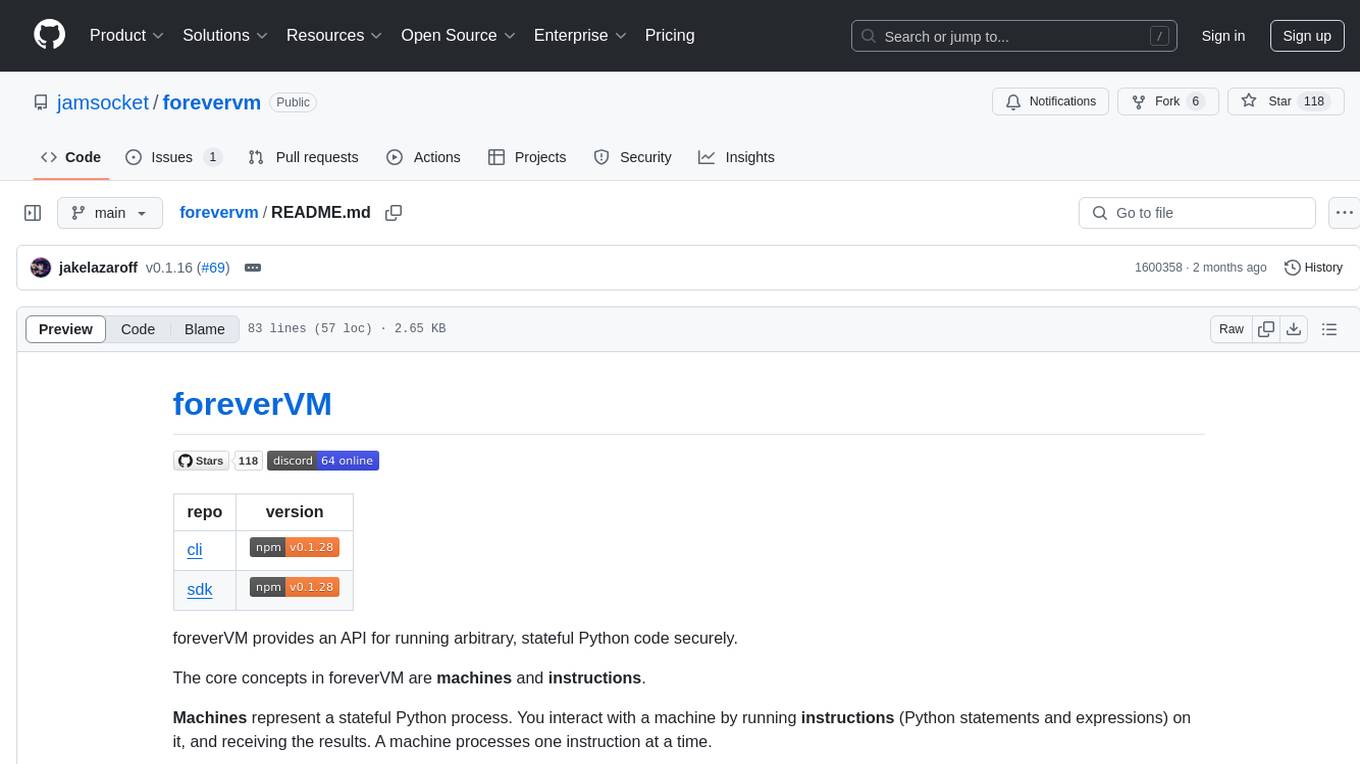Viewport: 1360px width, 764px height.
Task: Go to forevervm root in breadcrumb
Action: click(x=218, y=213)
